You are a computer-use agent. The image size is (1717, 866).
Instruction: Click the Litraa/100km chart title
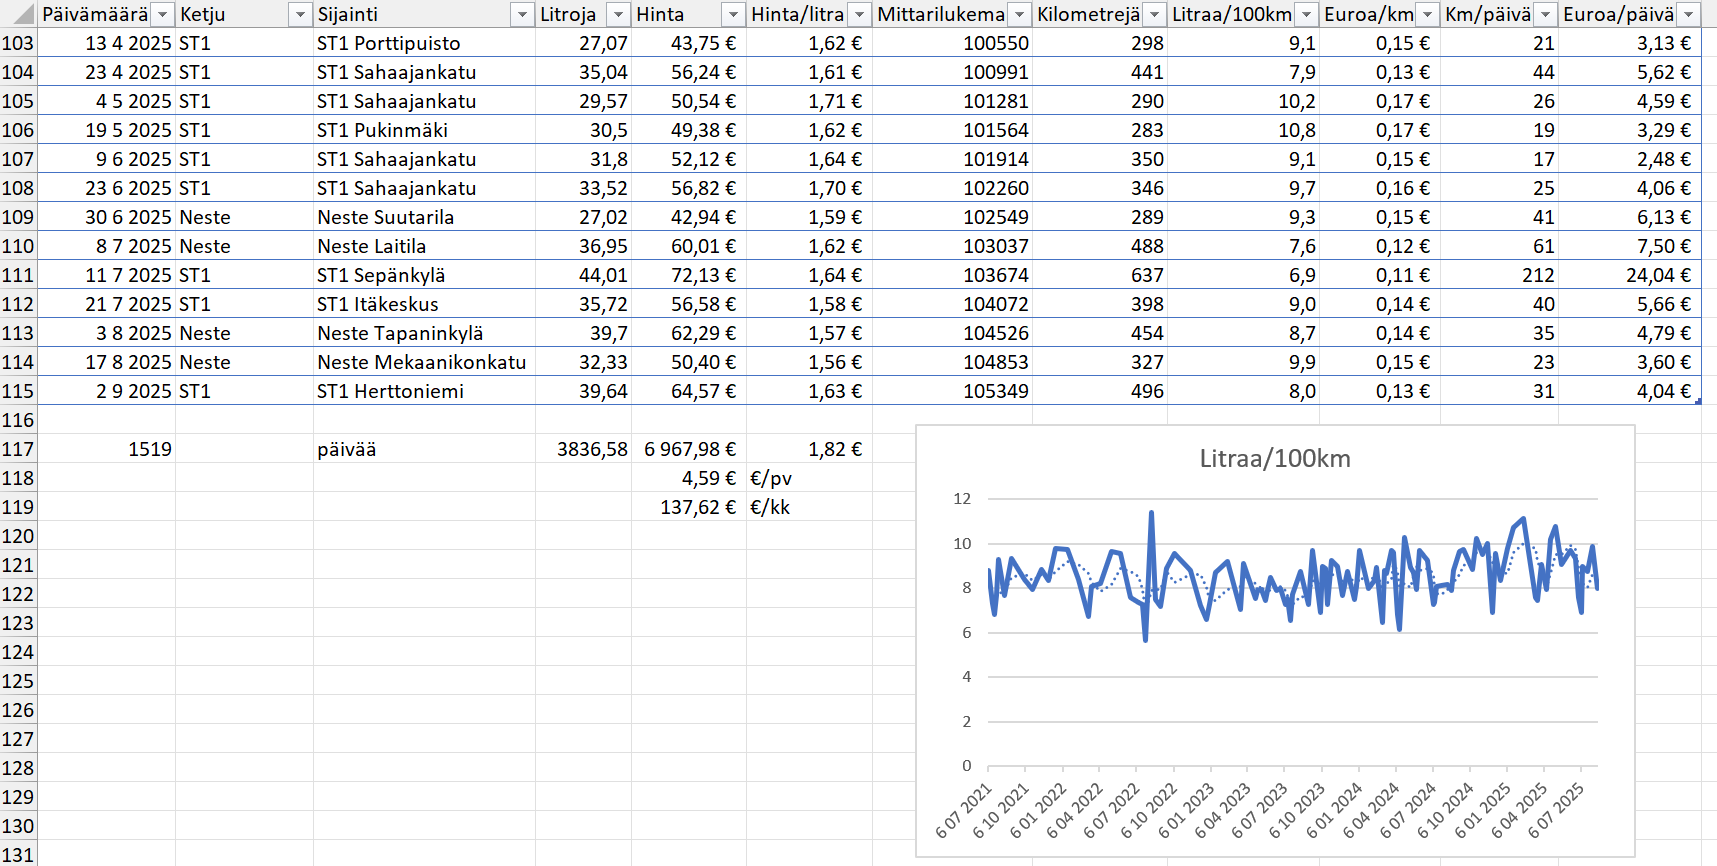(x=1274, y=458)
